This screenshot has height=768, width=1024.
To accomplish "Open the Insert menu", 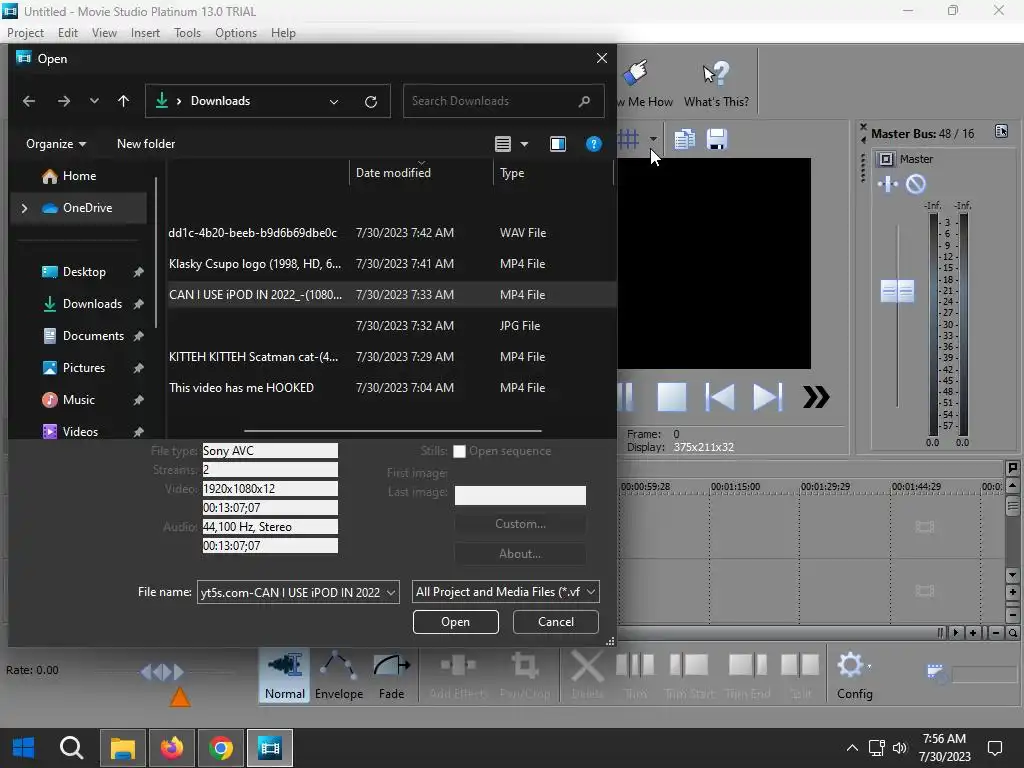I will pyautogui.click(x=145, y=33).
